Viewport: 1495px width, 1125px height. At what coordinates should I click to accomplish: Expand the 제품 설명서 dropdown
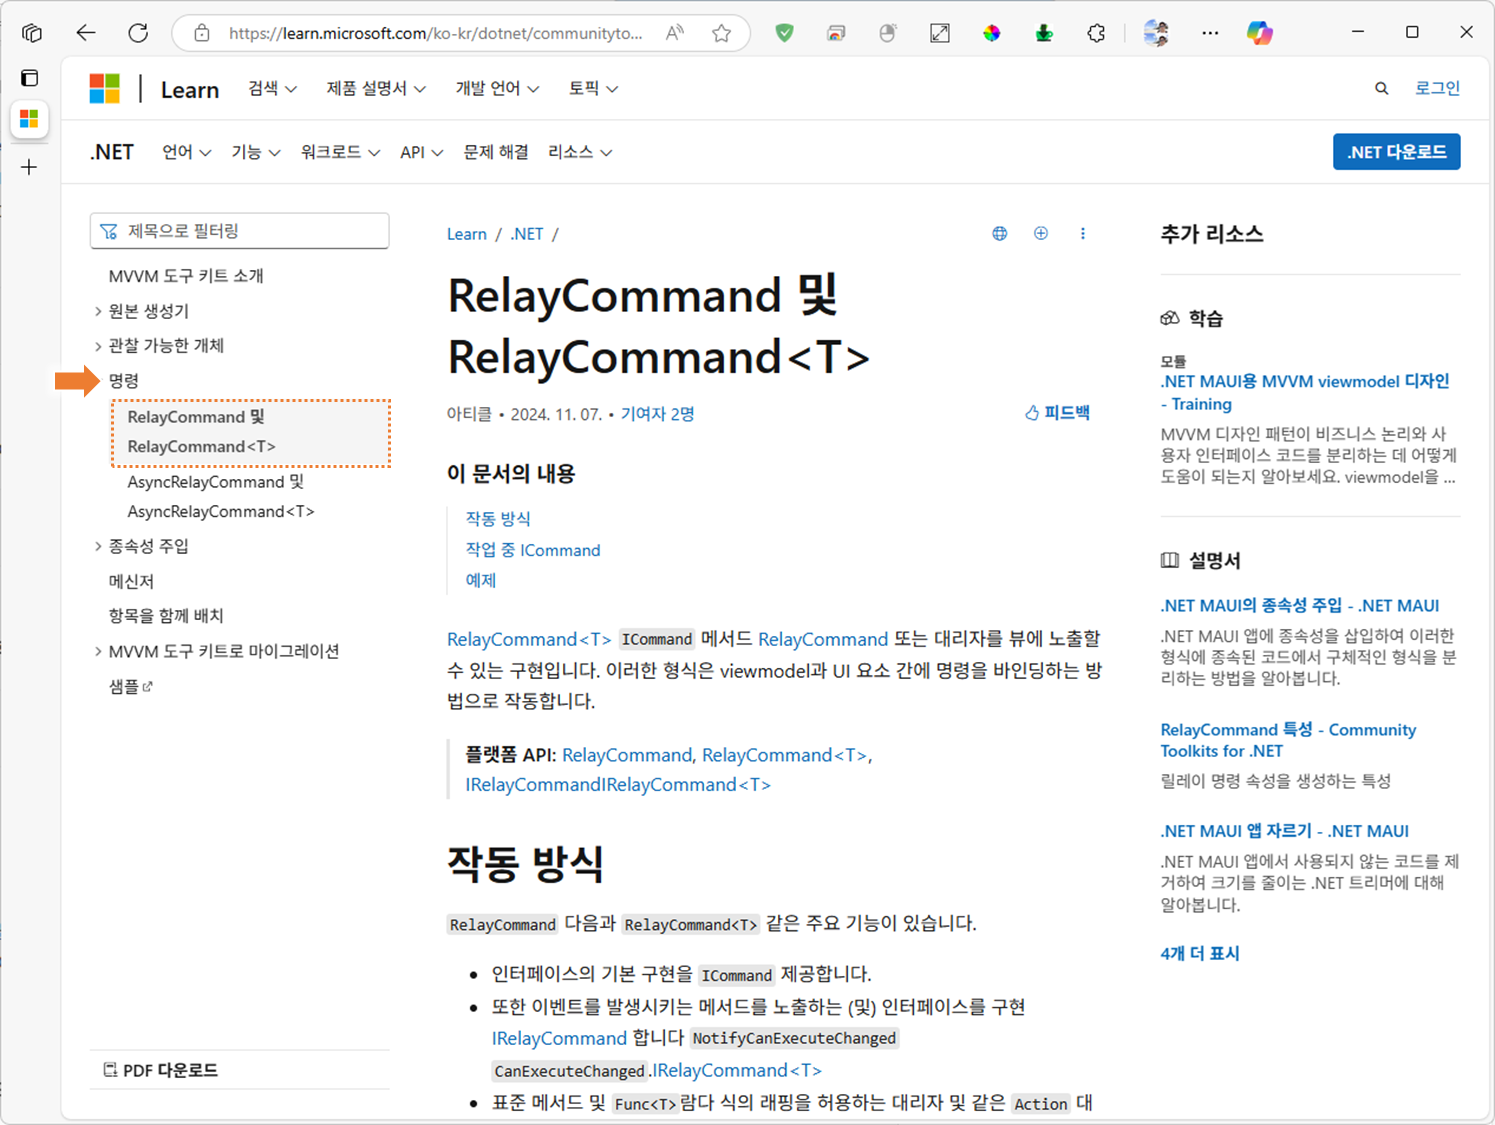point(376,88)
